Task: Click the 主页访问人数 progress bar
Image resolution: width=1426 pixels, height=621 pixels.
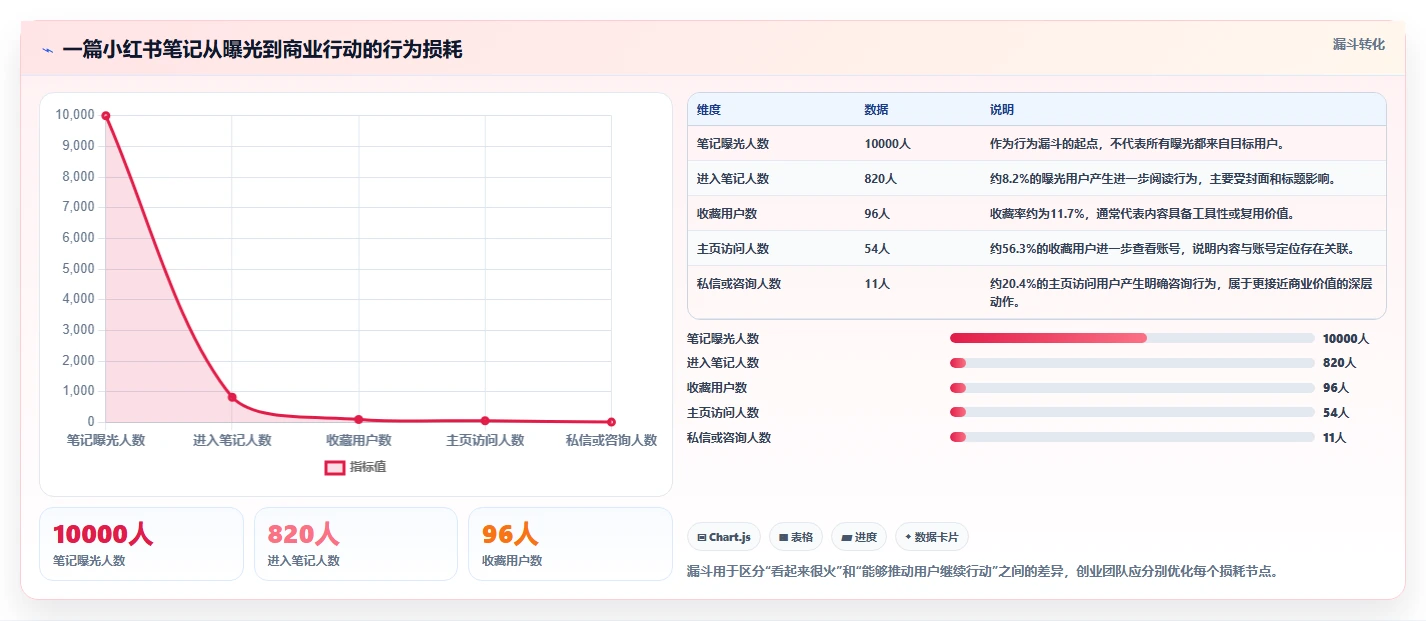Action: click(1132, 412)
